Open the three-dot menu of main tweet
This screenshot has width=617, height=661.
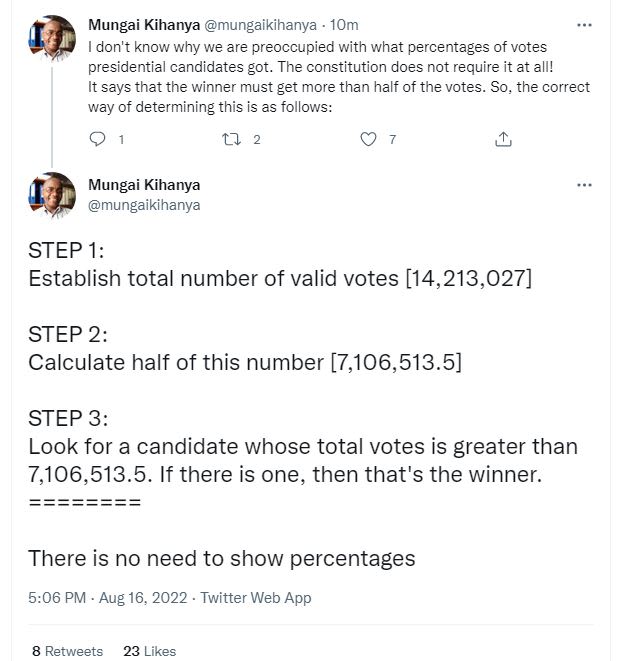(584, 185)
